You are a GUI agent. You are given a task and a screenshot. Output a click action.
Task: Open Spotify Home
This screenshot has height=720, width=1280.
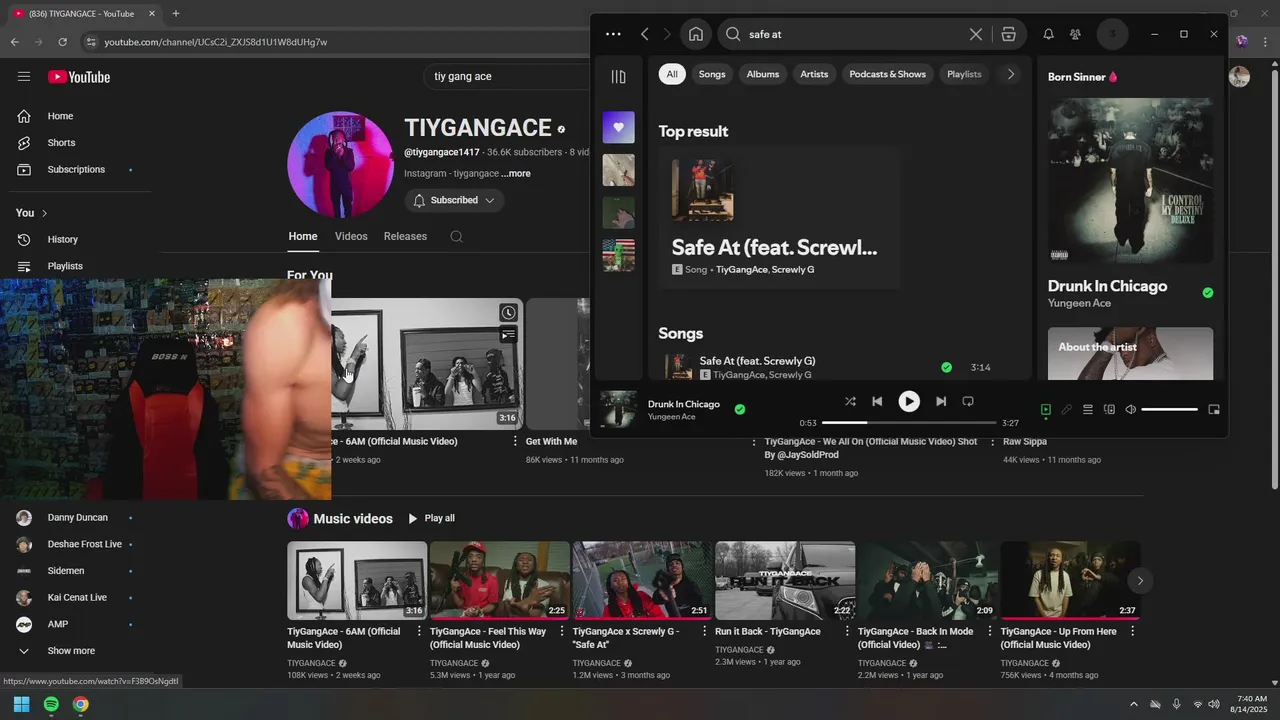coord(696,34)
